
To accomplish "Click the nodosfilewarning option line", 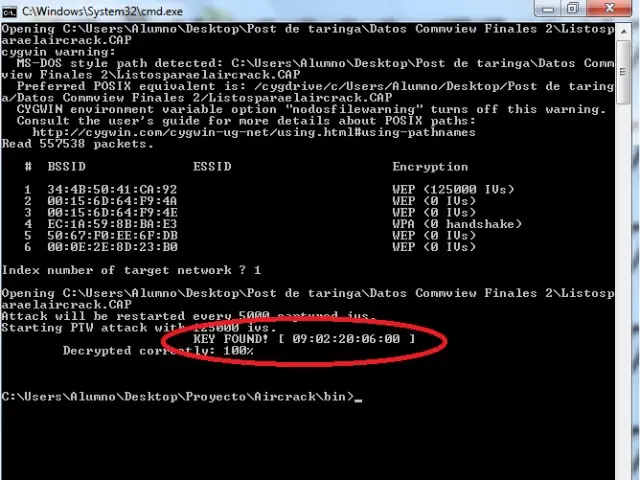I will coord(311,109).
